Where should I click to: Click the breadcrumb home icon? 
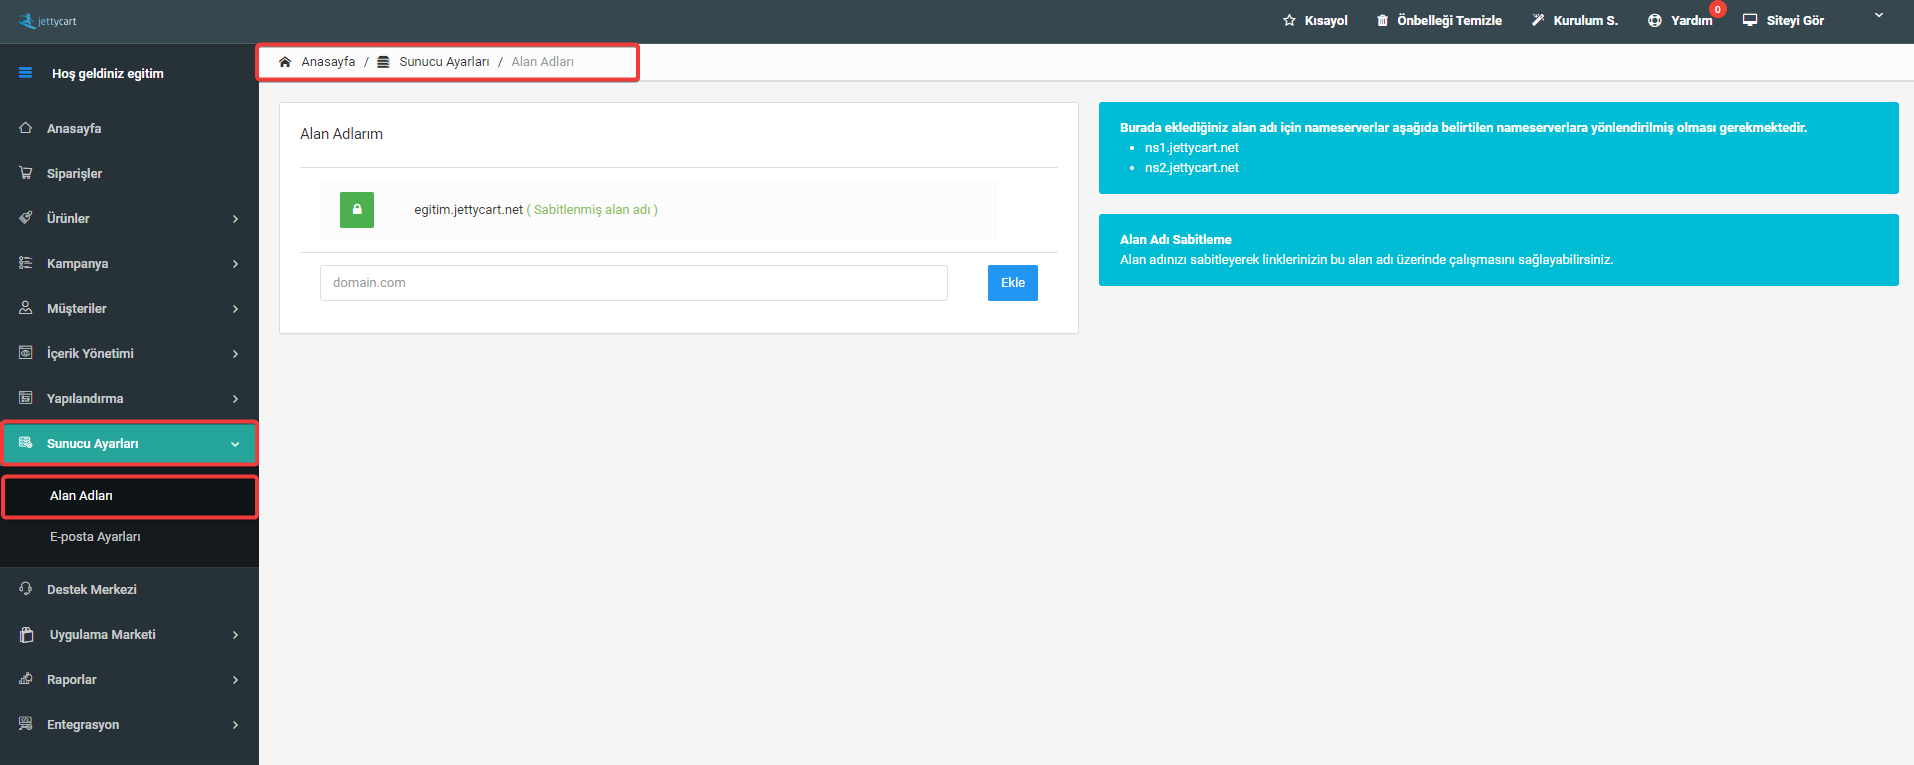[285, 62]
